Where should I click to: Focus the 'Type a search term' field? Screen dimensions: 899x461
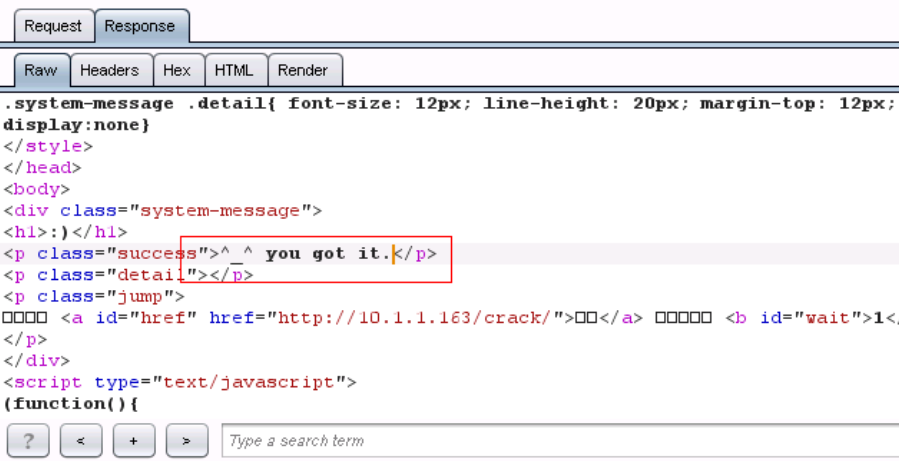pyautogui.click(x=560, y=441)
